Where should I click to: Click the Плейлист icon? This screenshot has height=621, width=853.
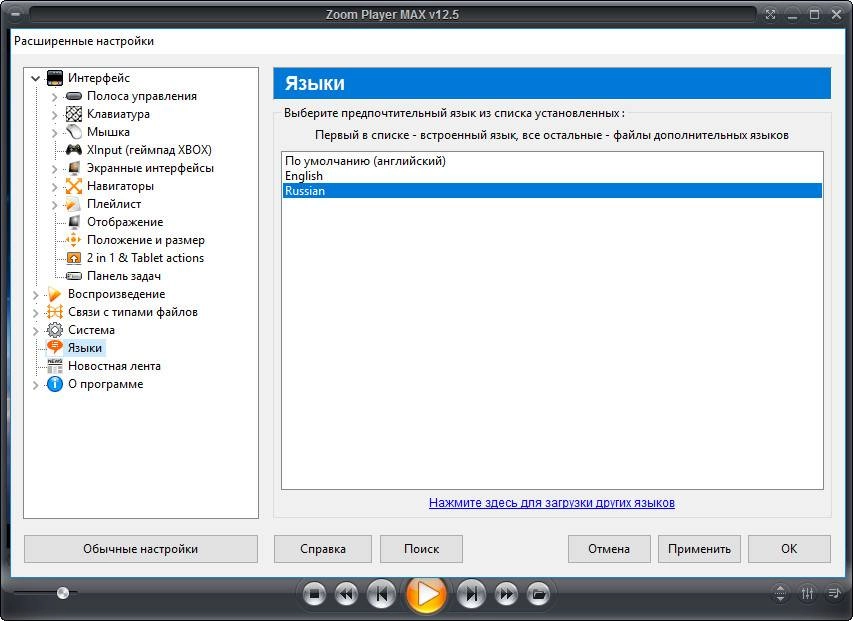tap(73, 204)
